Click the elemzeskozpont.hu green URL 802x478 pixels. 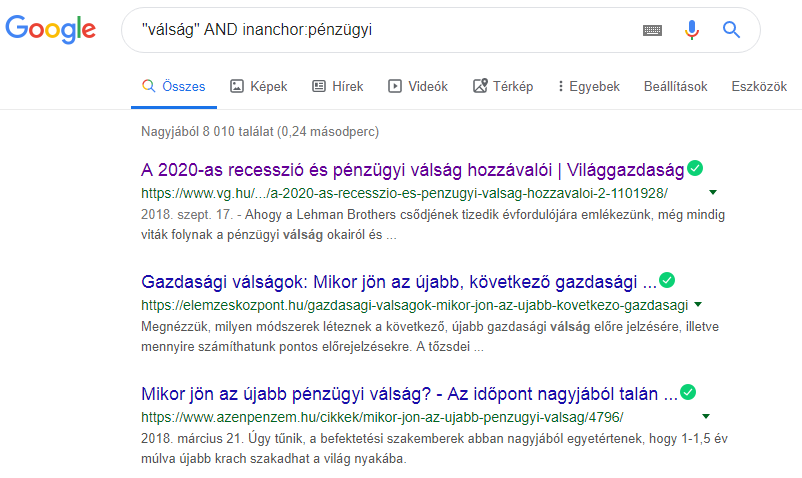pyautogui.click(x=414, y=305)
